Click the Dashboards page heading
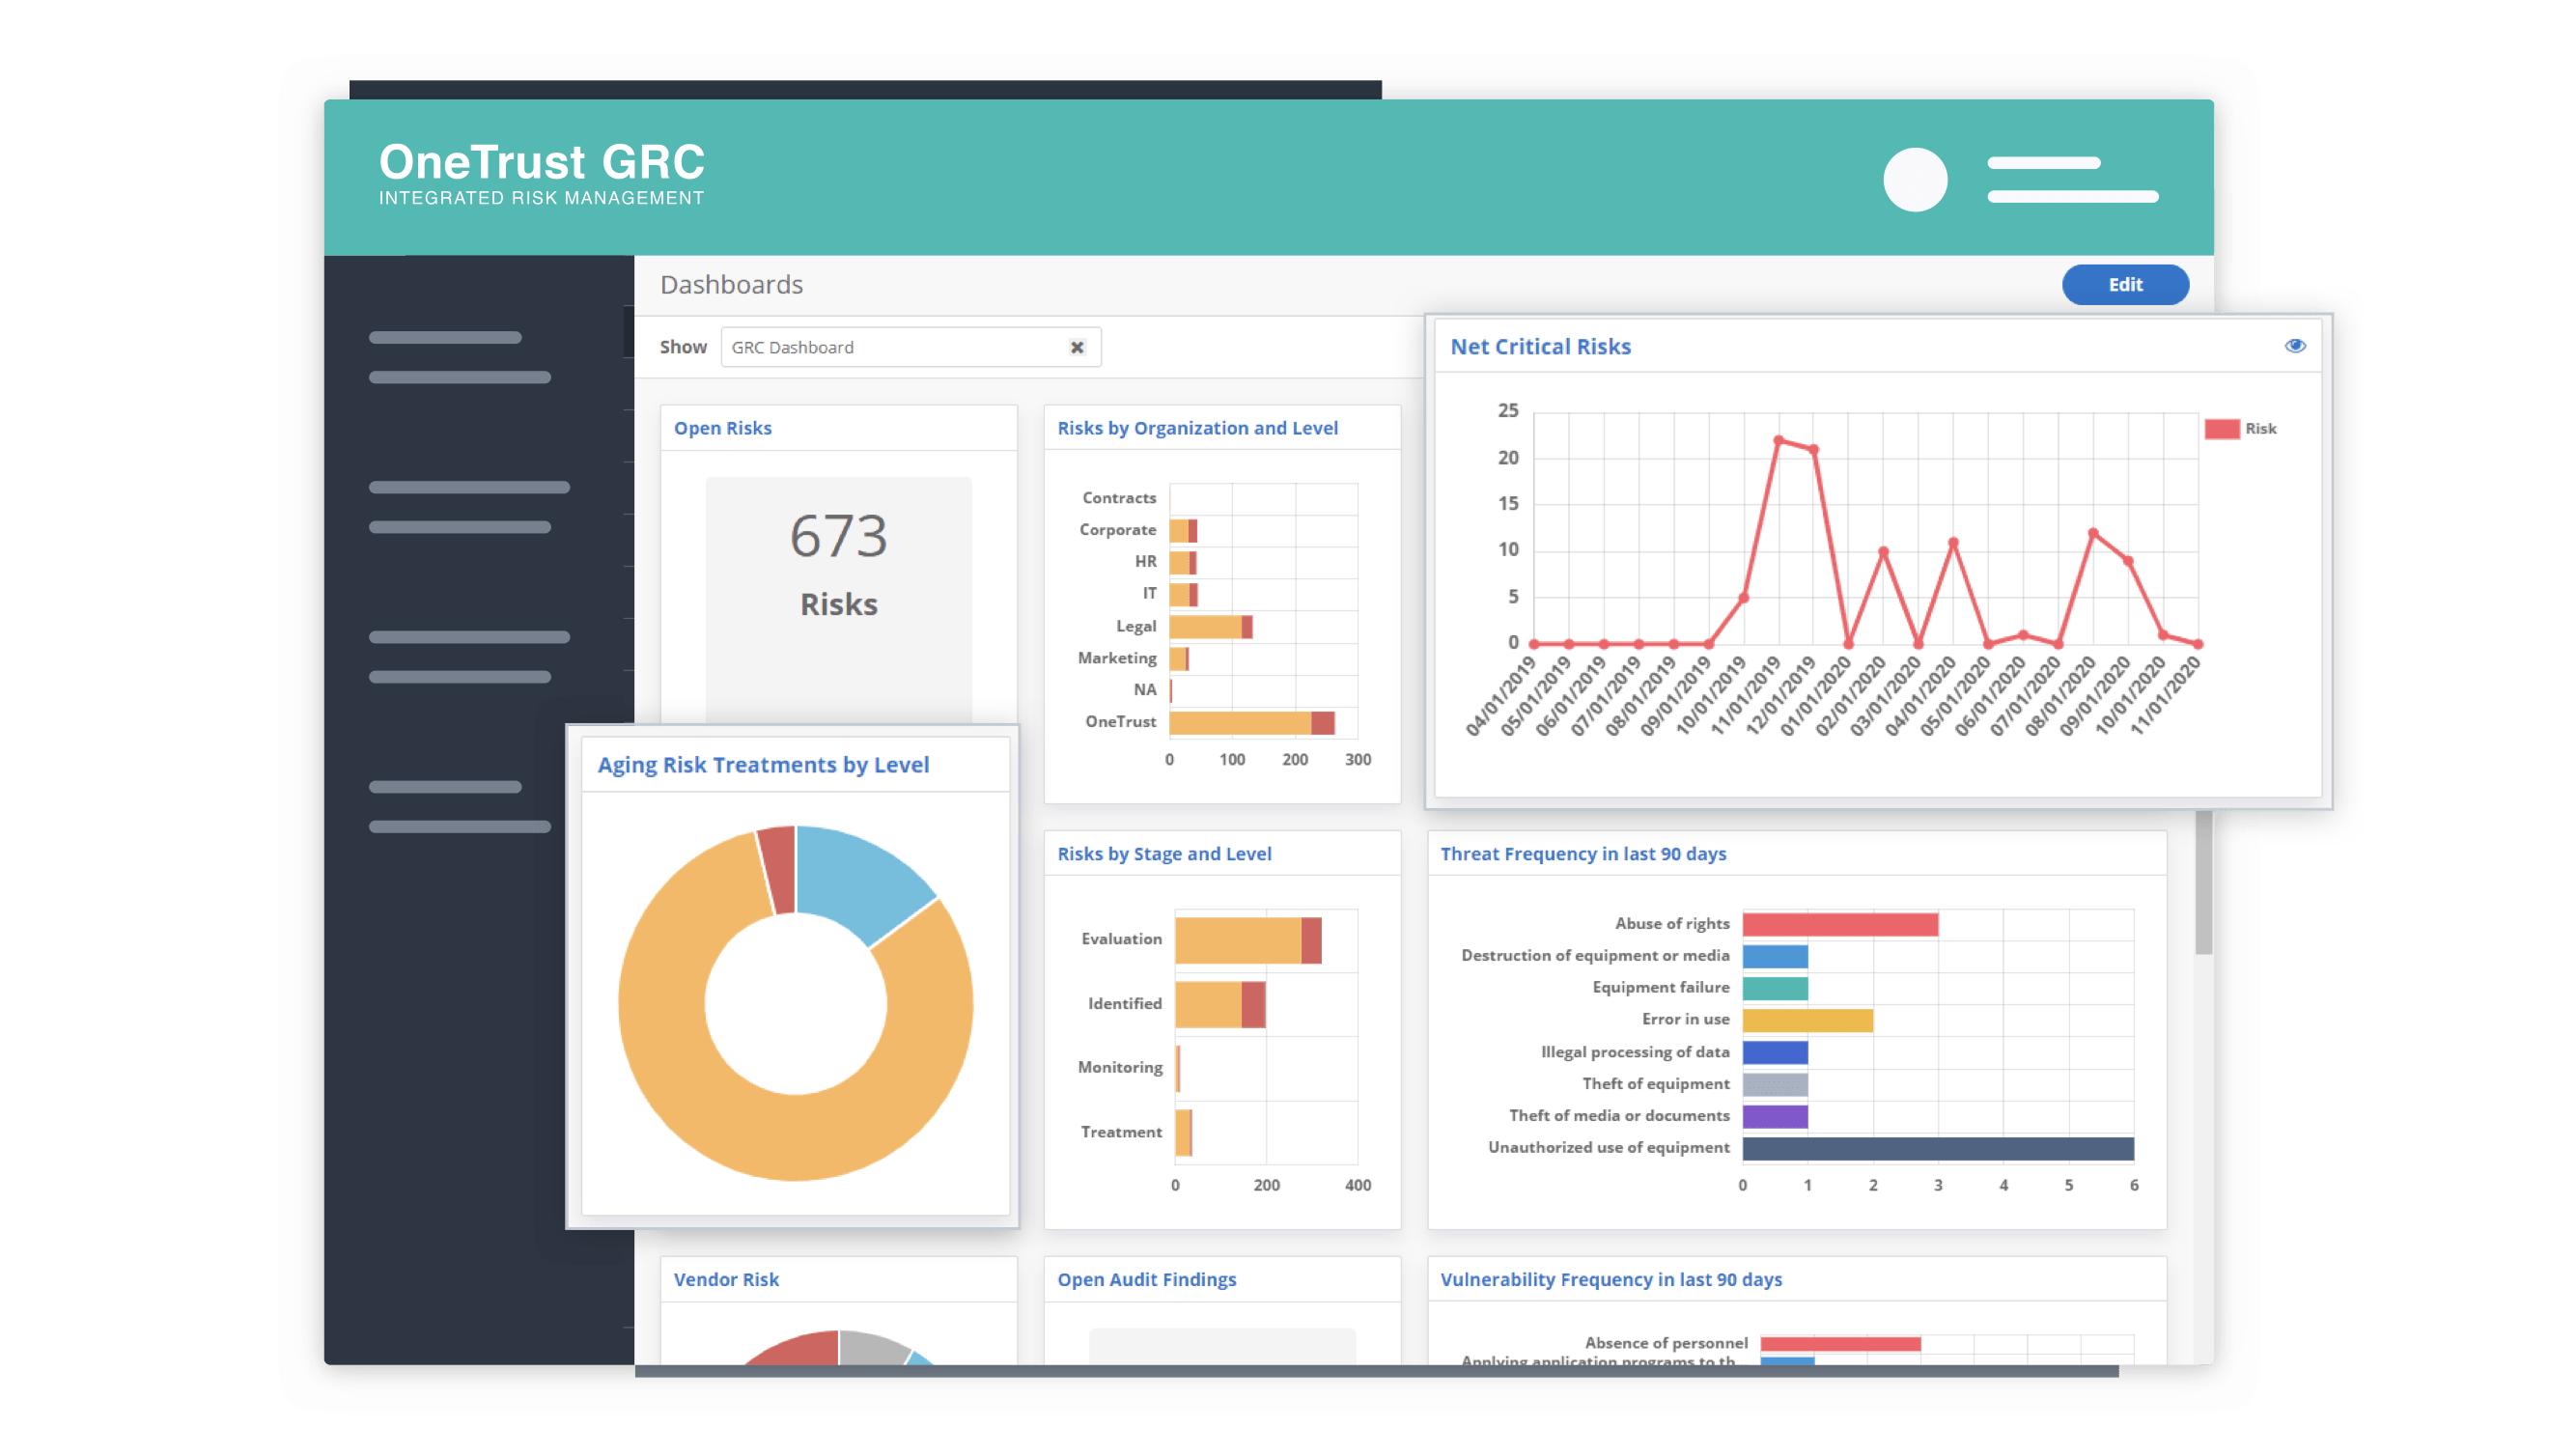The width and height of the screenshot is (2549, 1456). coord(731,285)
